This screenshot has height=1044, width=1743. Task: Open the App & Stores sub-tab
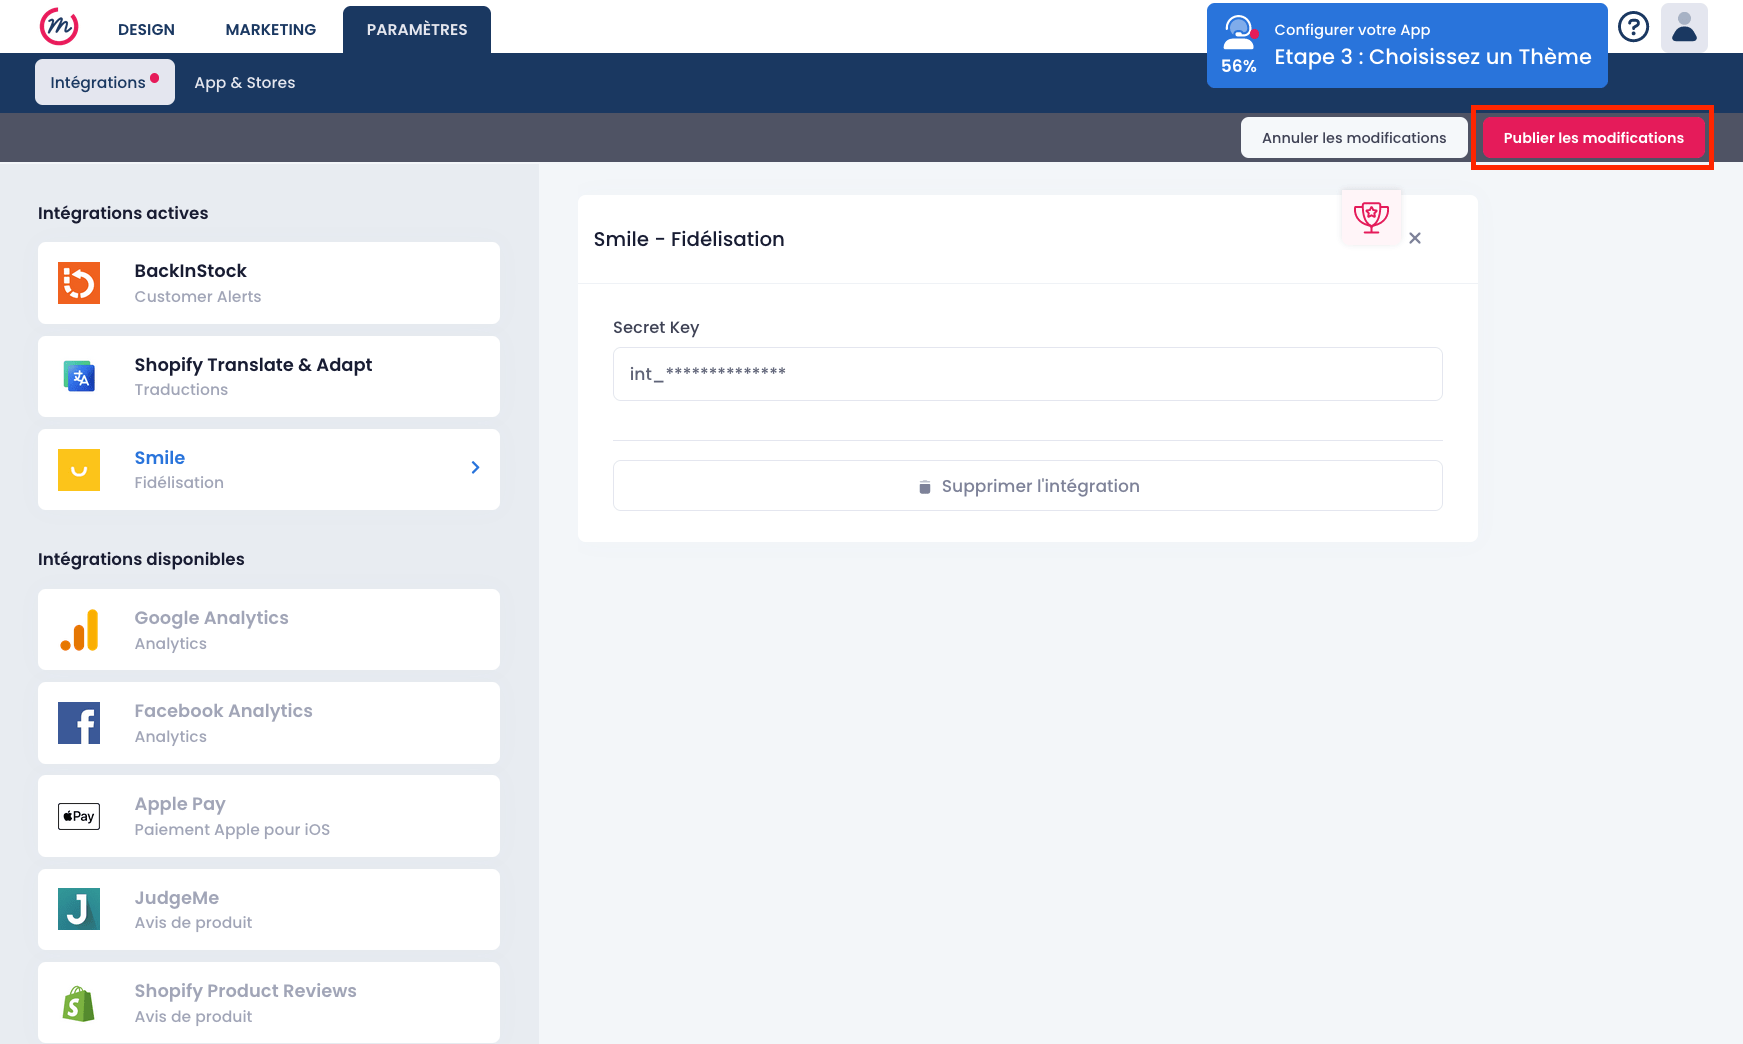pos(245,82)
